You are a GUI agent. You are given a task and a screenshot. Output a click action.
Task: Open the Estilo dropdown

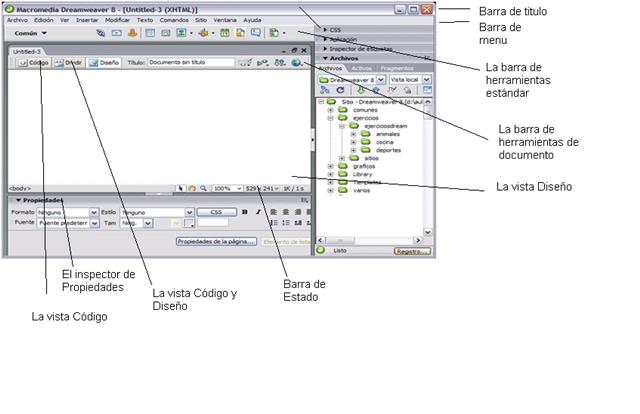(x=189, y=212)
